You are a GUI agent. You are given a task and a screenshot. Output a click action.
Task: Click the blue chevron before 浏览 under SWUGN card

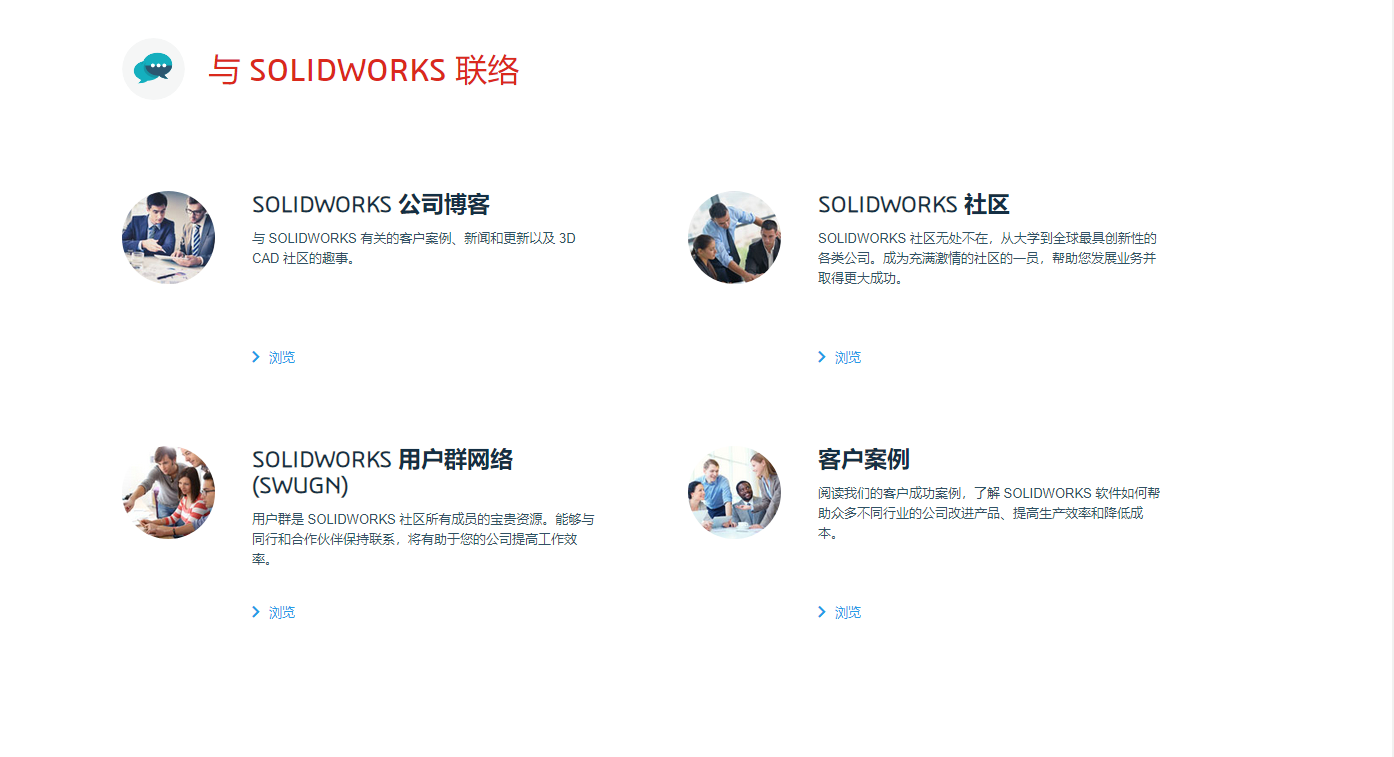point(256,612)
